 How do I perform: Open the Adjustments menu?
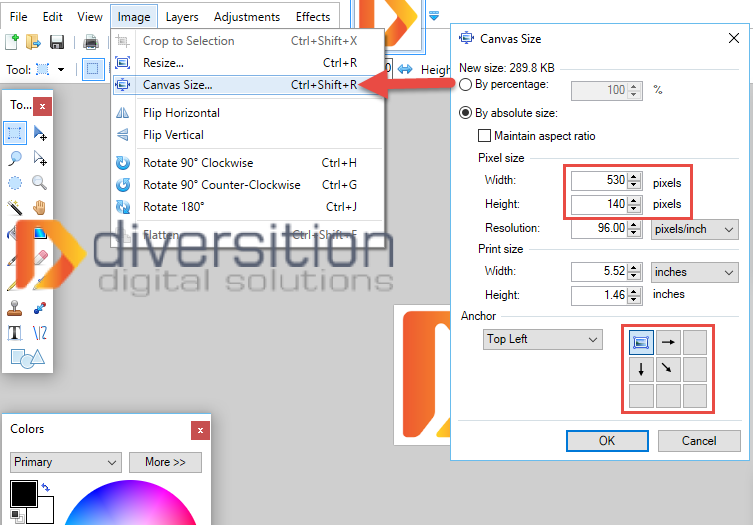(x=247, y=17)
